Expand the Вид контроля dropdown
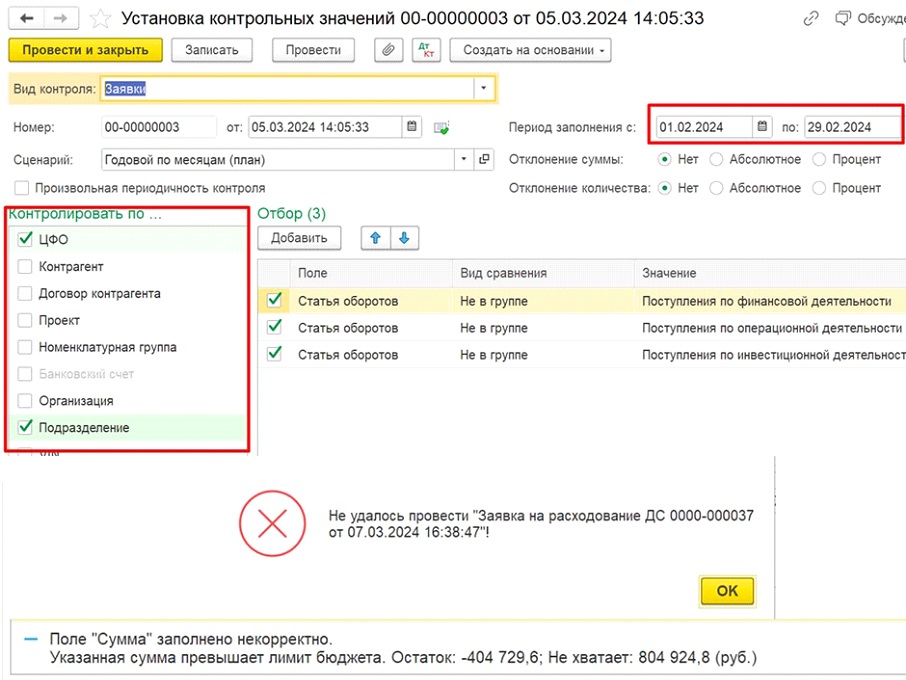The width and height of the screenshot is (906, 680). [x=484, y=88]
